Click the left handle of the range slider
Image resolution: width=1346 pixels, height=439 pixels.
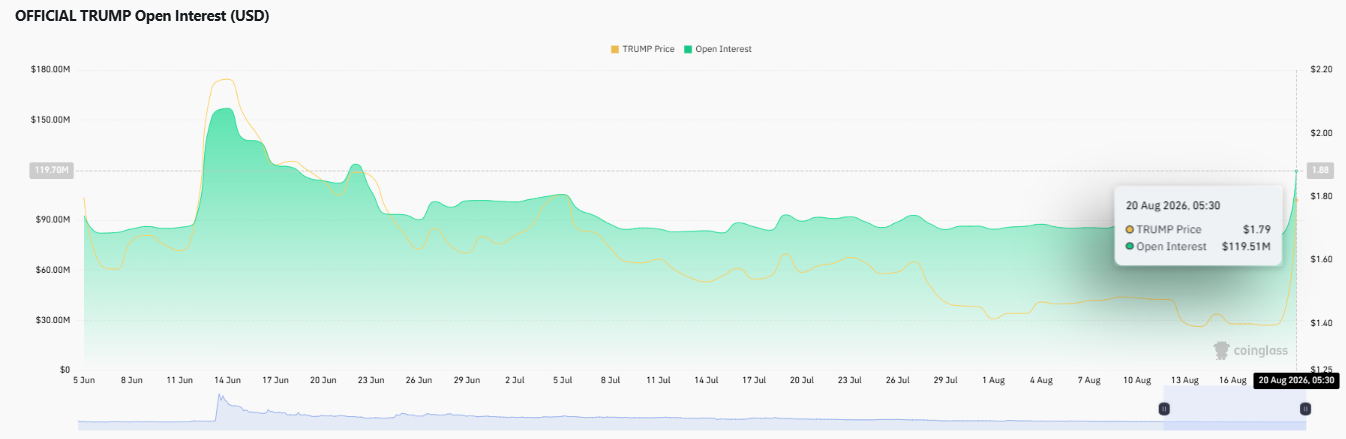(x=1164, y=409)
